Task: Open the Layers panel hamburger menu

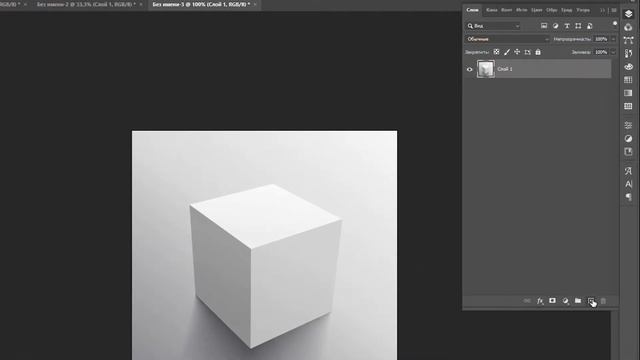Action: (613, 10)
